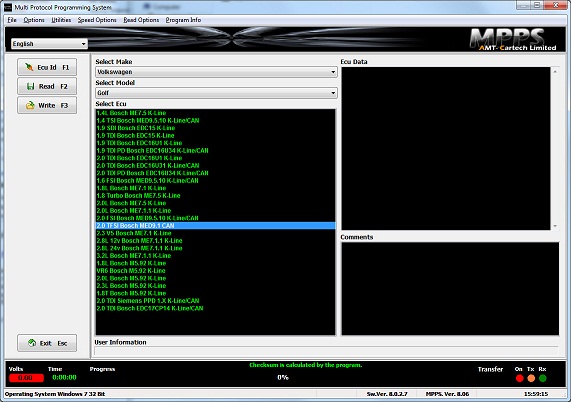
Task: Open the Speed Options menu
Action: tap(97, 20)
